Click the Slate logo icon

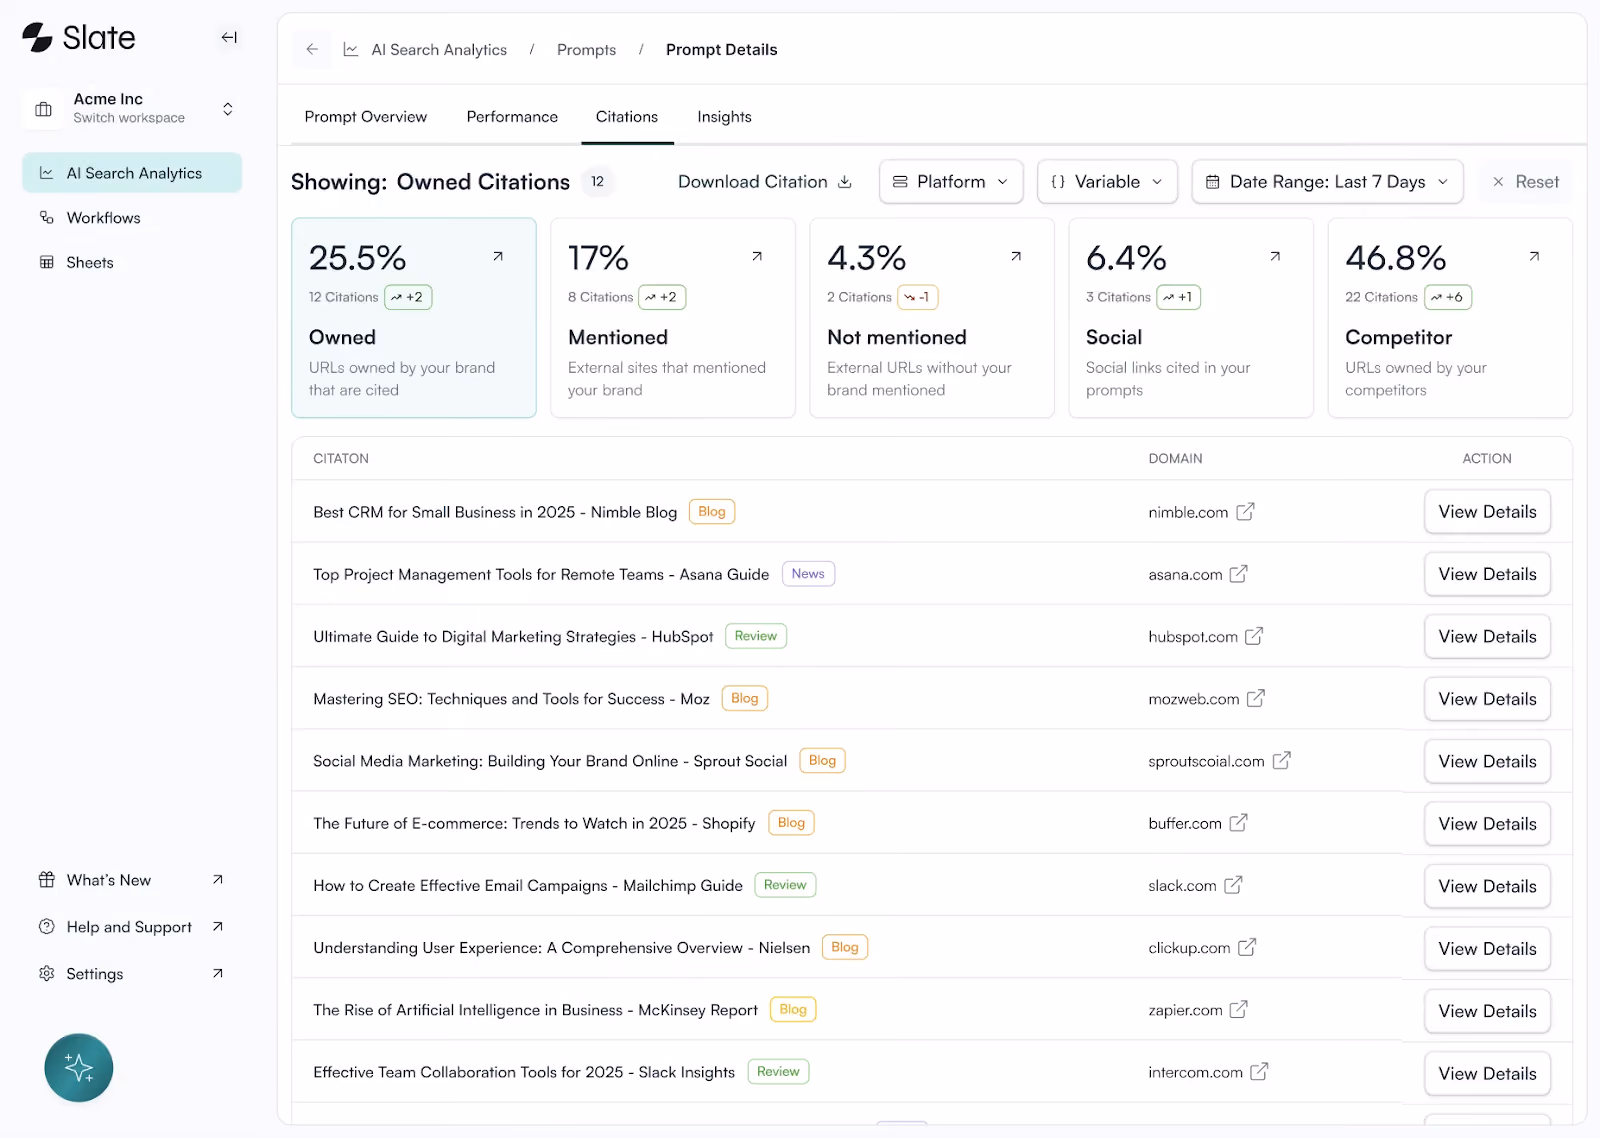[37, 38]
